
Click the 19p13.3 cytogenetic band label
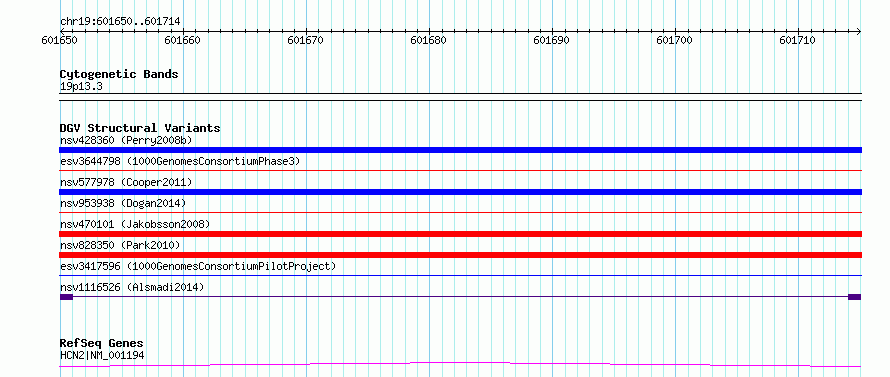[x=81, y=87]
